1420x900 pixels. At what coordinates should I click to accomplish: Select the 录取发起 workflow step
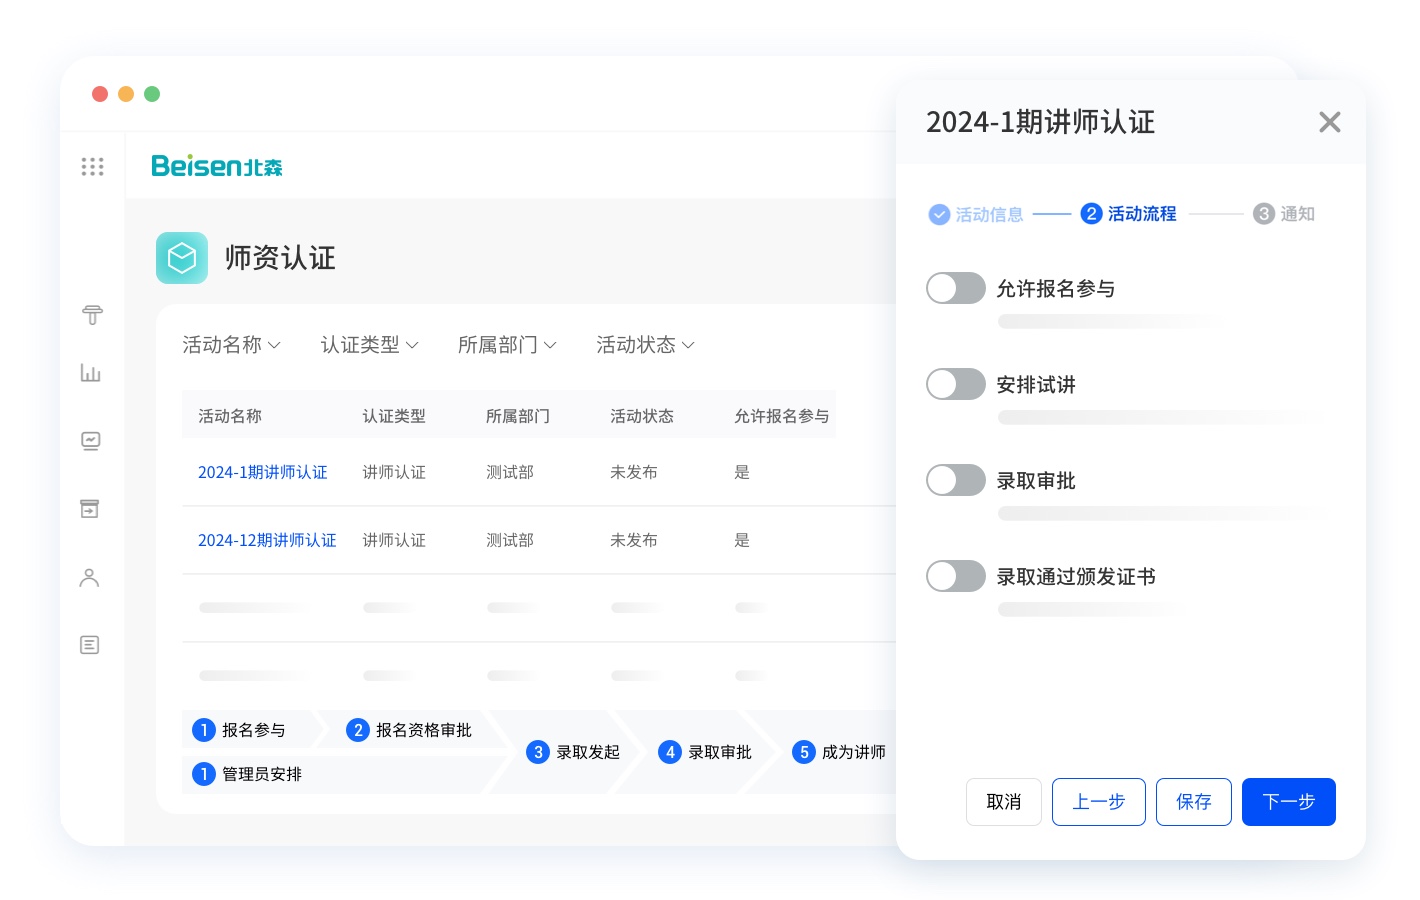click(574, 752)
